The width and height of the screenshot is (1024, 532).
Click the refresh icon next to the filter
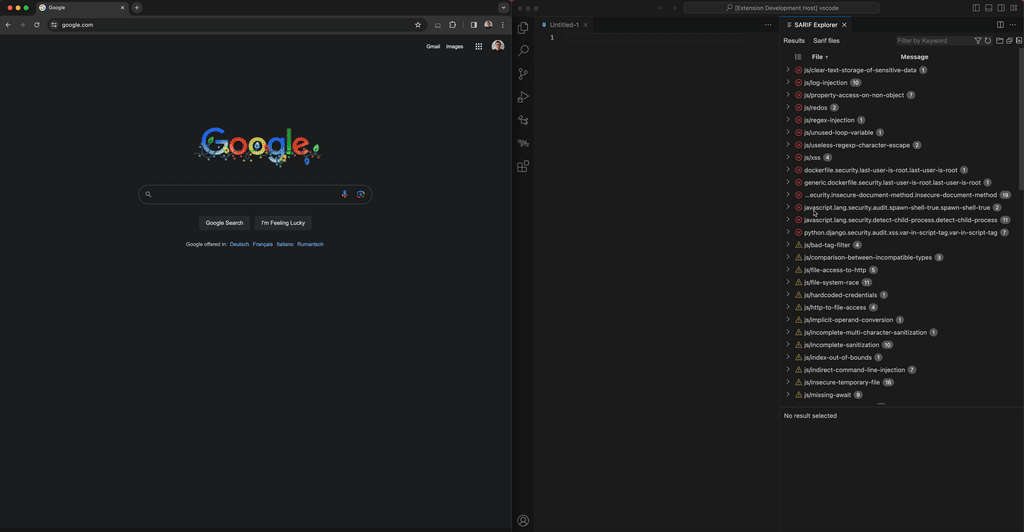pos(988,40)
